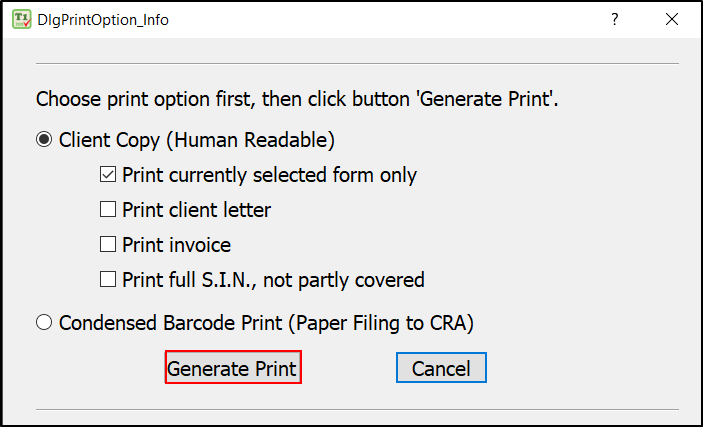
Task: Click the 'Print client letter' label text
Action: (196, 210)
